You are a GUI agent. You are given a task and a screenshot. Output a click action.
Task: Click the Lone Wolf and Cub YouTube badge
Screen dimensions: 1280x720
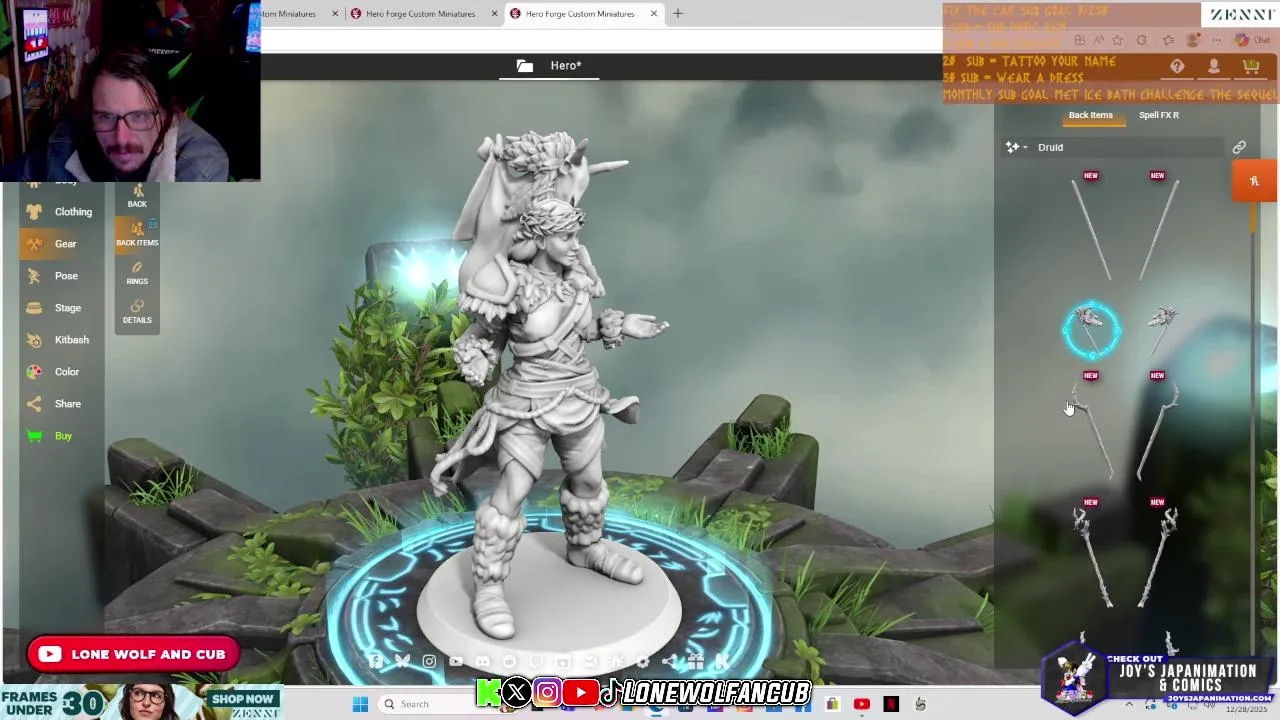coord(133,654)
